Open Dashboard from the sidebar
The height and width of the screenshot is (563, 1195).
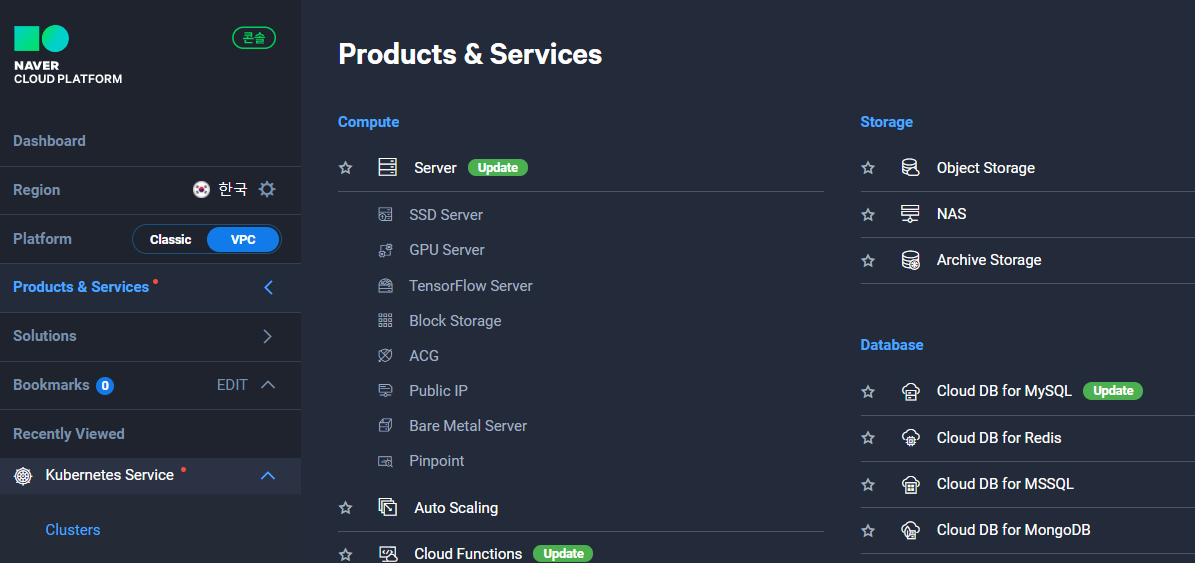(50, 141)
